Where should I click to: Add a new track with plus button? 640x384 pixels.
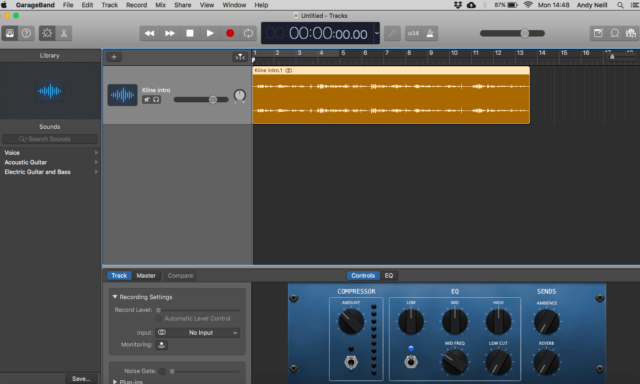114,57
